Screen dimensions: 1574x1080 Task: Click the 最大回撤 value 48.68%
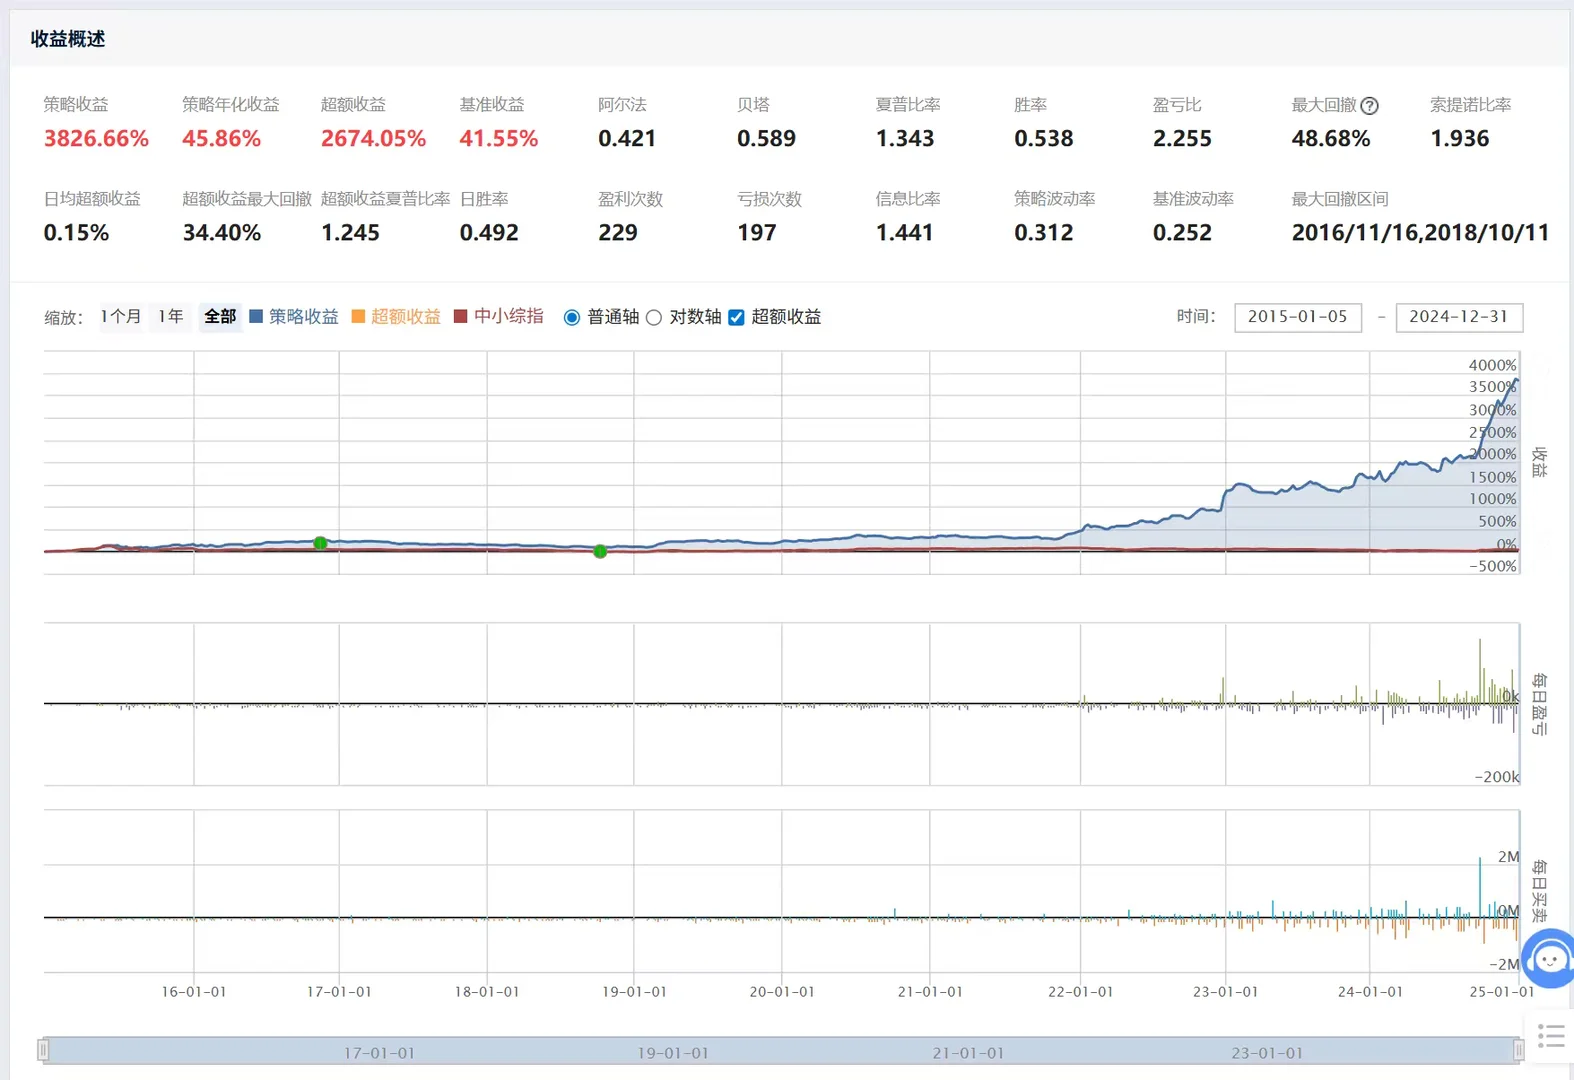pyautogui.click(x=1330, y=138)
